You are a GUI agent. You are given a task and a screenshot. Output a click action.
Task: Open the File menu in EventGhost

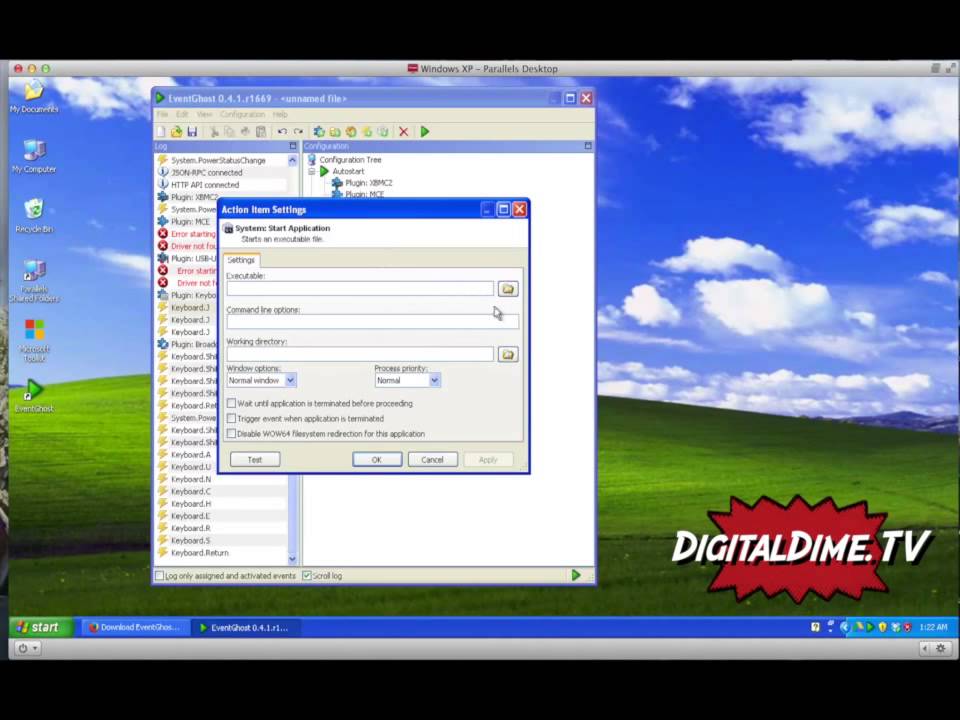(x=162, y=114)
